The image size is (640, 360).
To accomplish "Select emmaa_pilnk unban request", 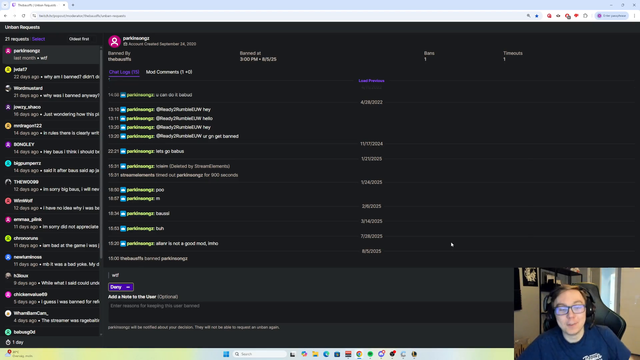I will click(51, 223).
